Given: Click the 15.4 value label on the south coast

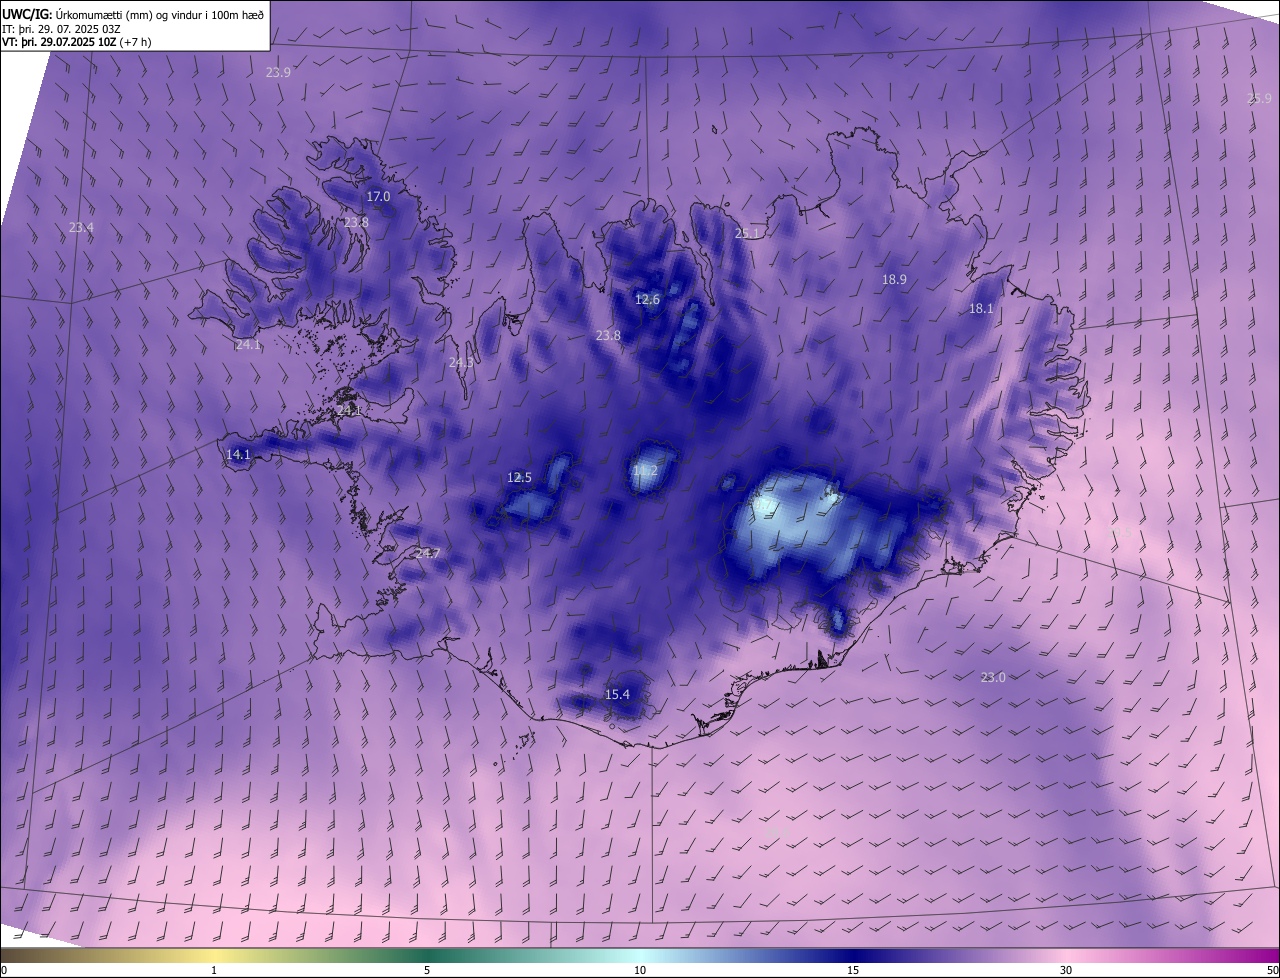Looking at the screenshot, I should coord(617,694).
